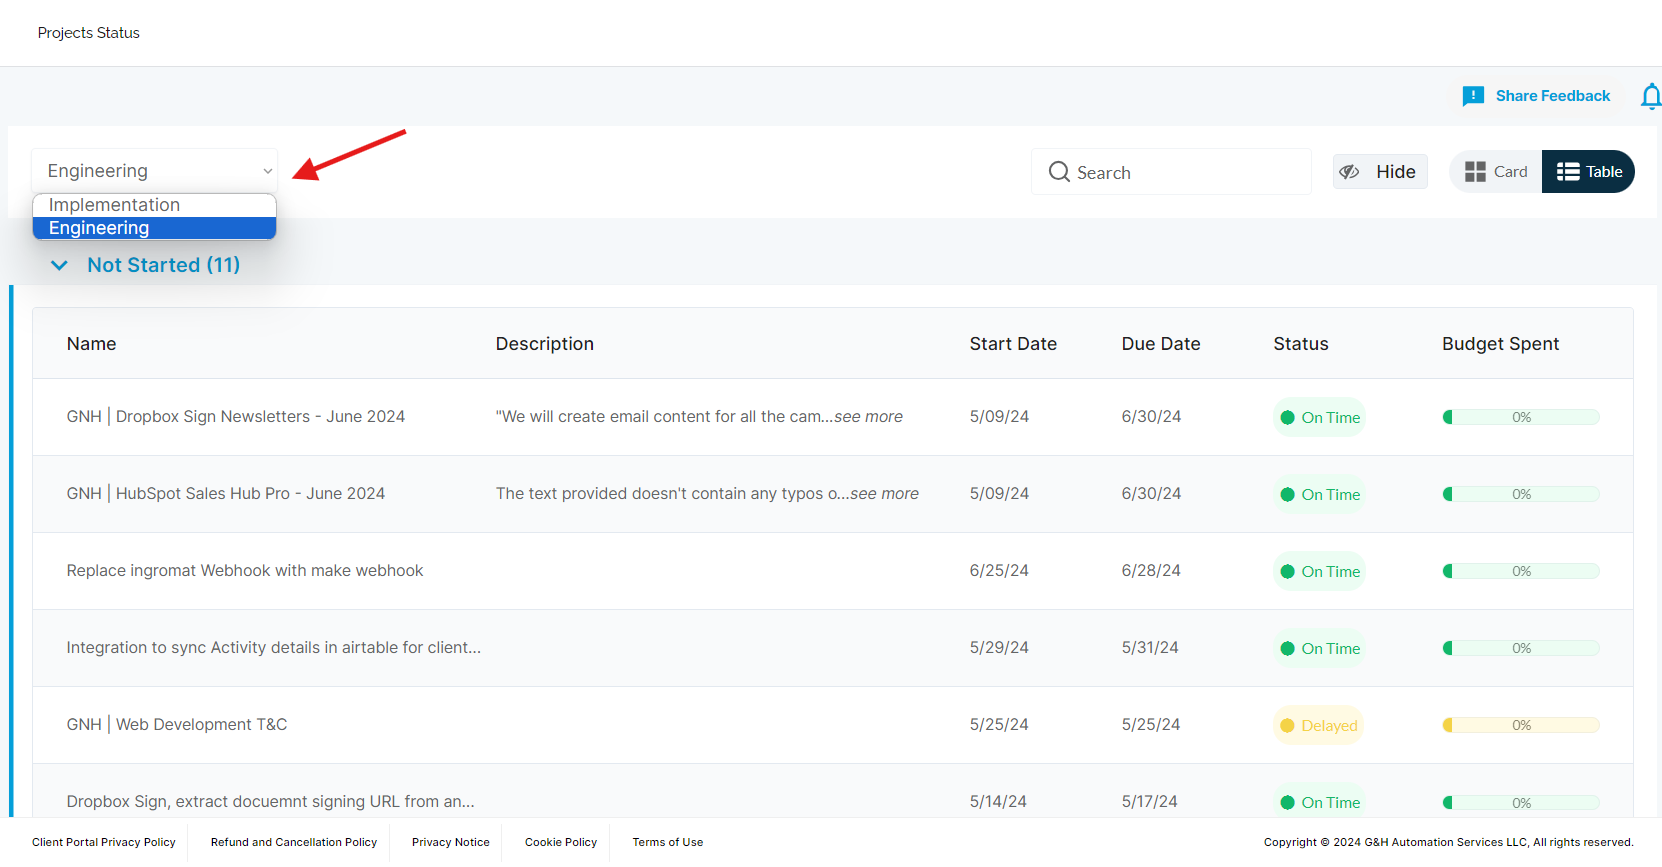
Task: Click budget progress bar for Web Development T&C
Action: [1520, 725]
